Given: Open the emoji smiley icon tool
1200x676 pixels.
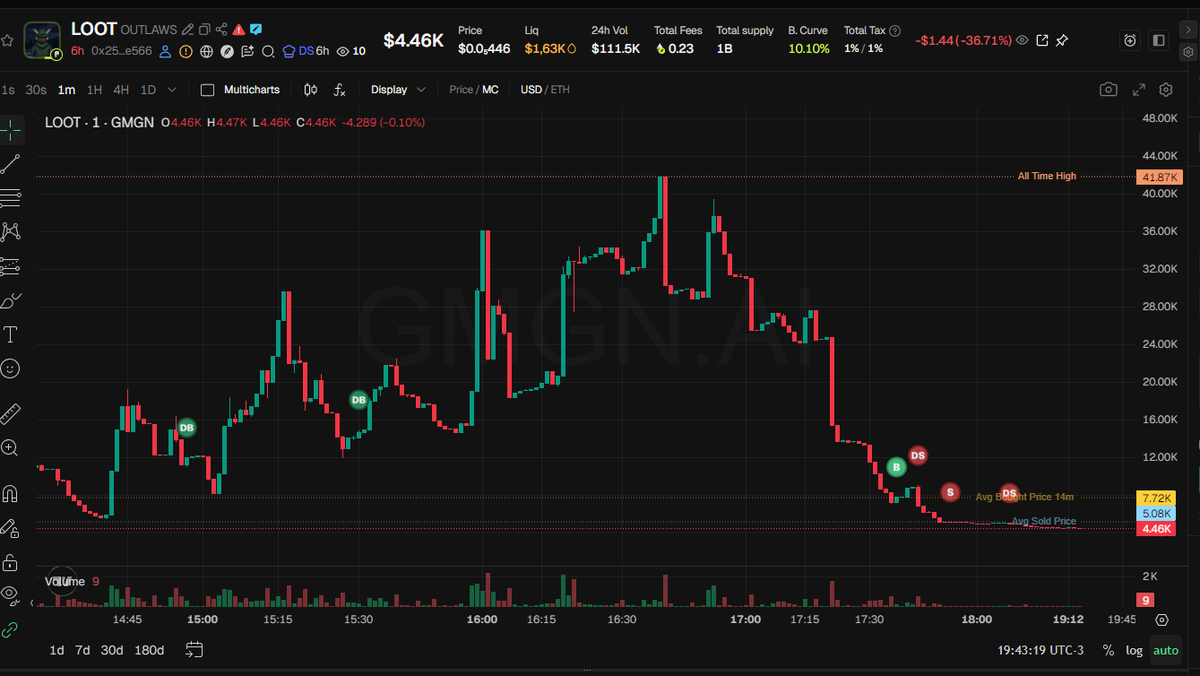Looking at the screenshot, I should pos(11,369).
